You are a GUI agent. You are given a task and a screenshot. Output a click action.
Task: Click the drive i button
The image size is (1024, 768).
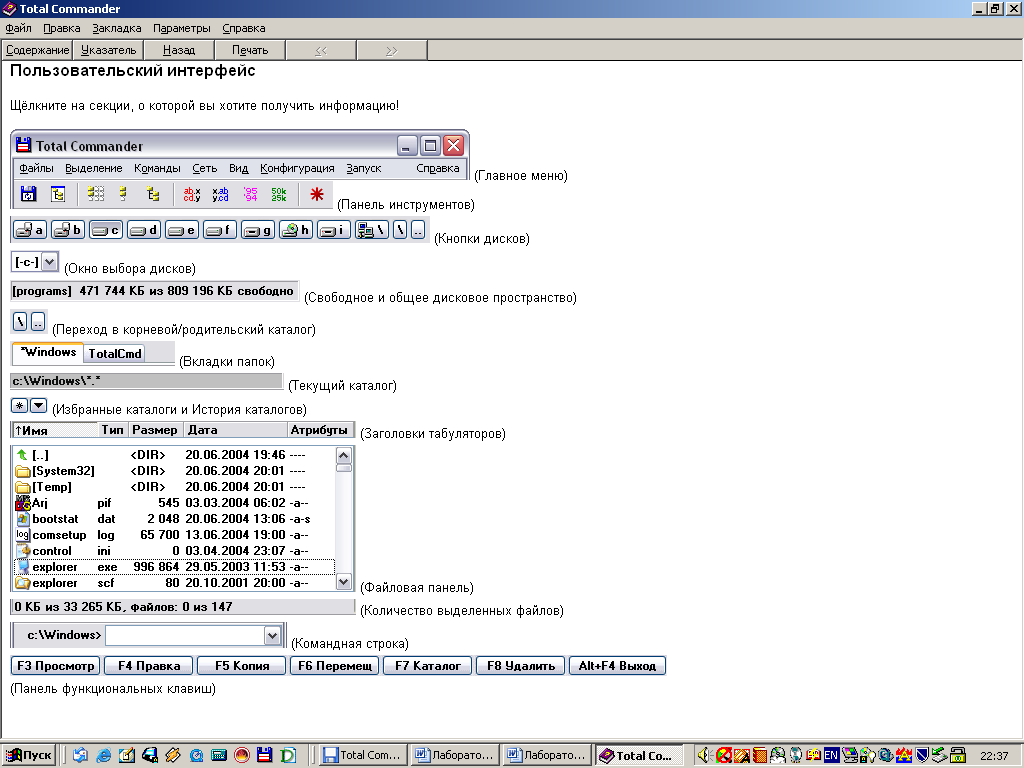(x=334, y=230)
